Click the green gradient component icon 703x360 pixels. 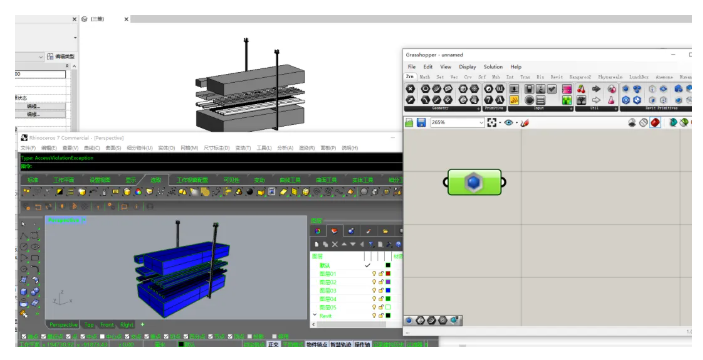(x=567, y=100)
